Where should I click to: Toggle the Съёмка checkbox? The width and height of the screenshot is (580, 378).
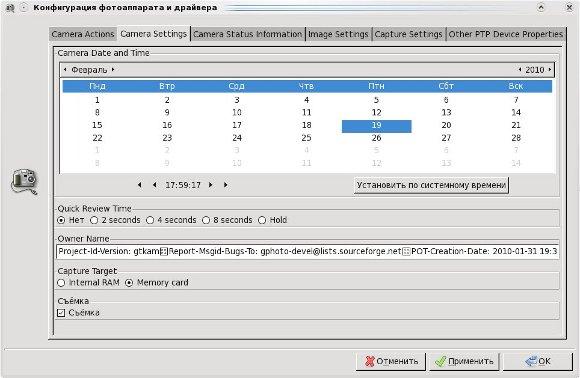click(x=61, y=313)
